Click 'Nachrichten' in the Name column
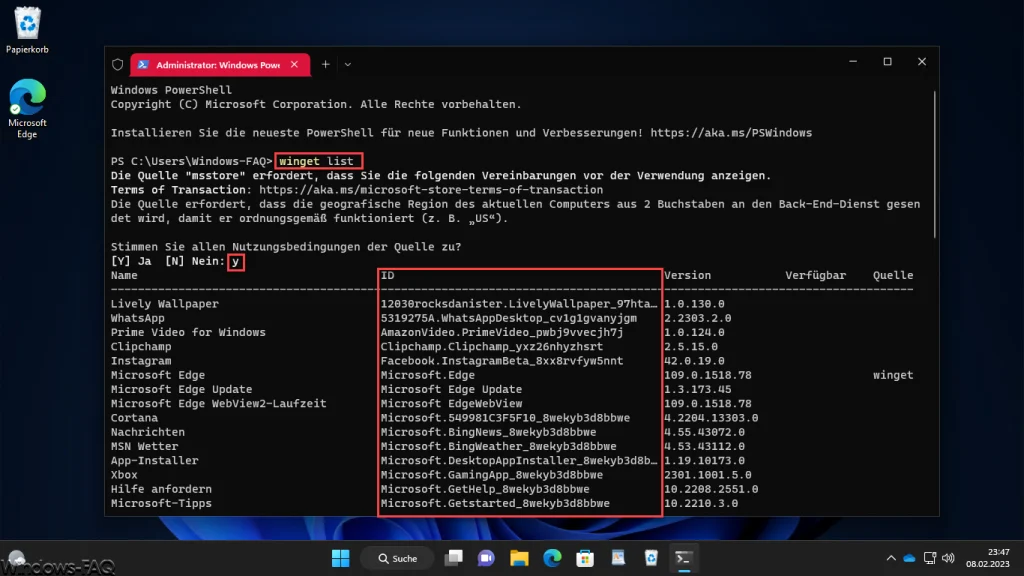 148,432
